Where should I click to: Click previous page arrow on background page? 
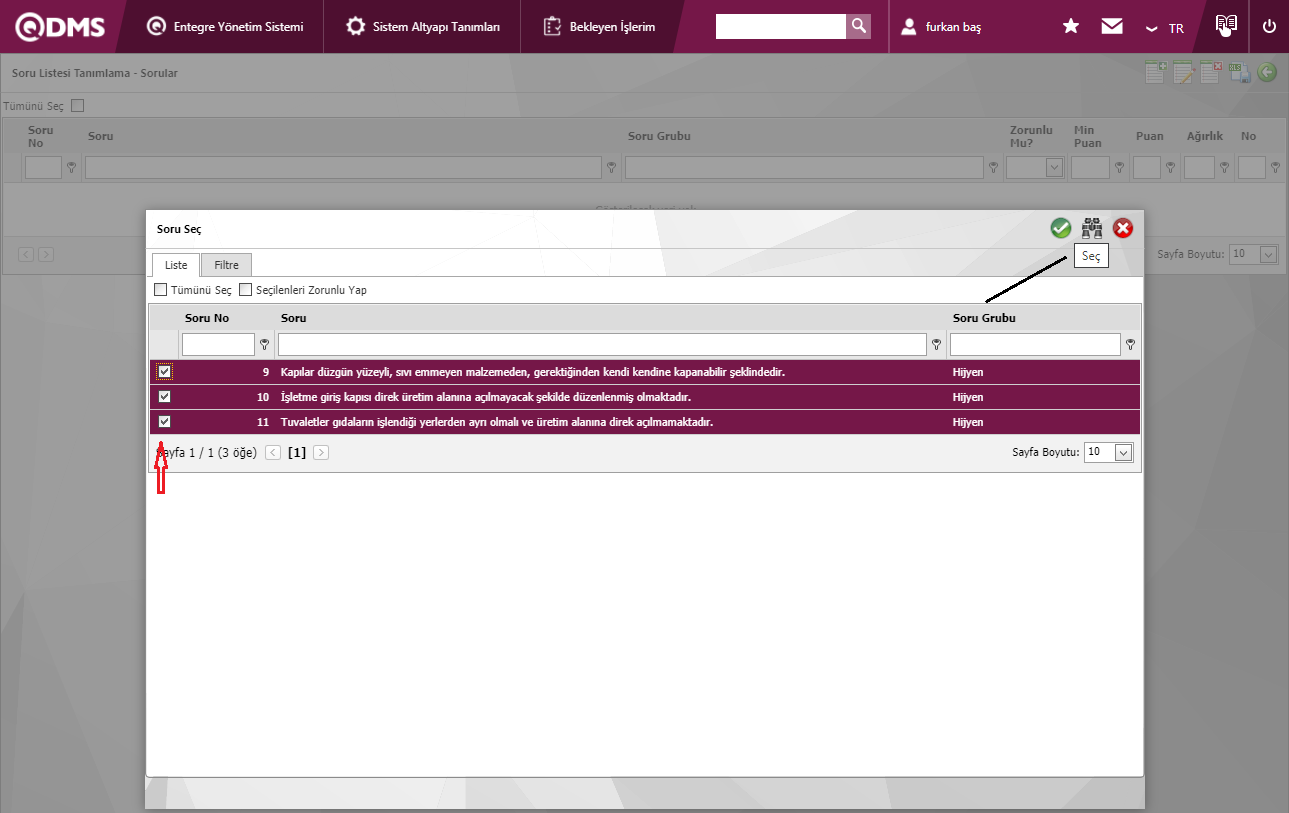click(27, 255)
